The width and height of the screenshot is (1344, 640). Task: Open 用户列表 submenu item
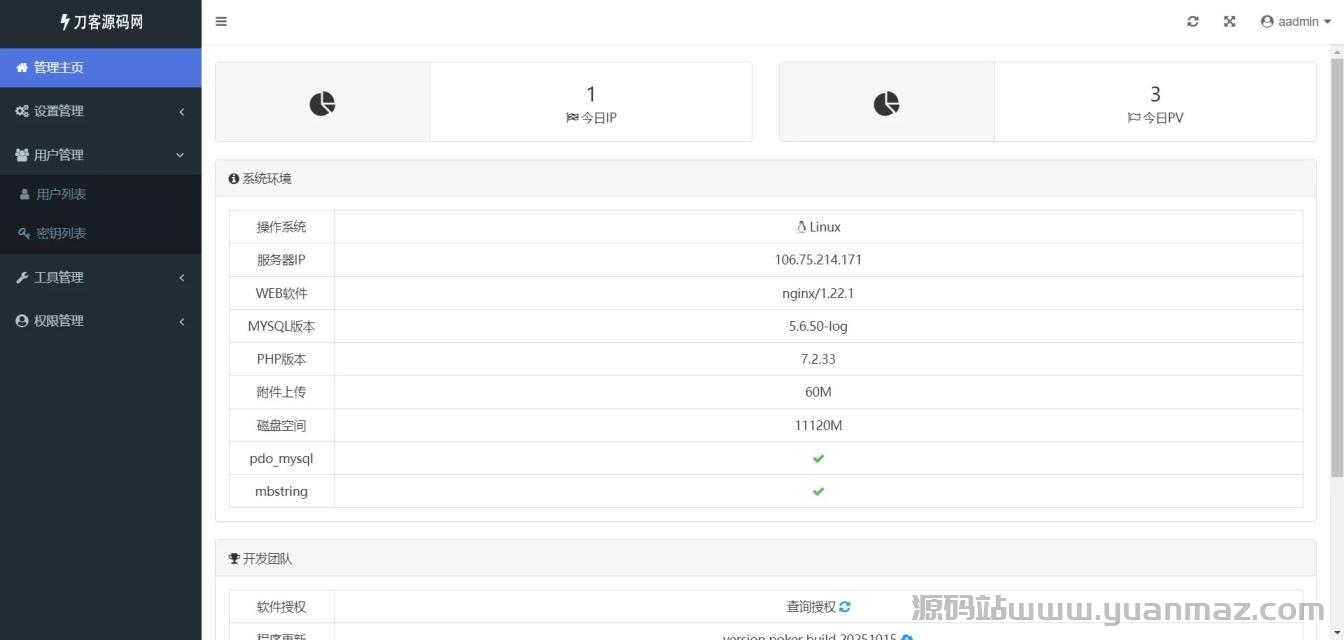61,194
